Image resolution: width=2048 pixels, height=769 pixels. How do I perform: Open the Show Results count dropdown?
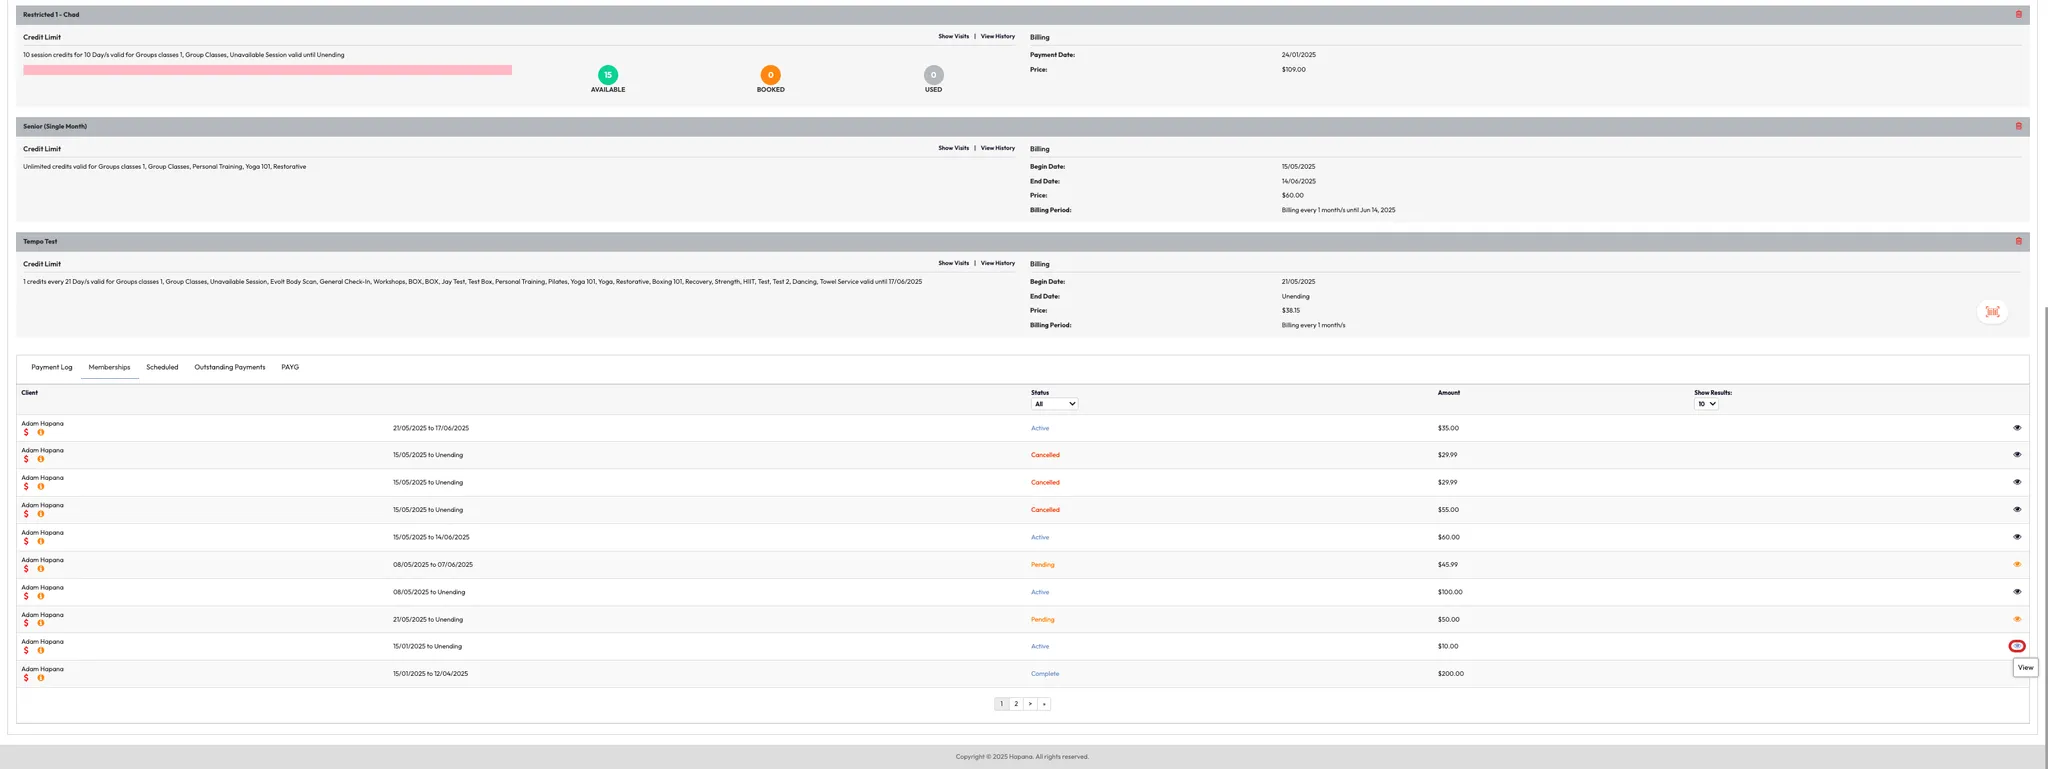coord(1705,404)
